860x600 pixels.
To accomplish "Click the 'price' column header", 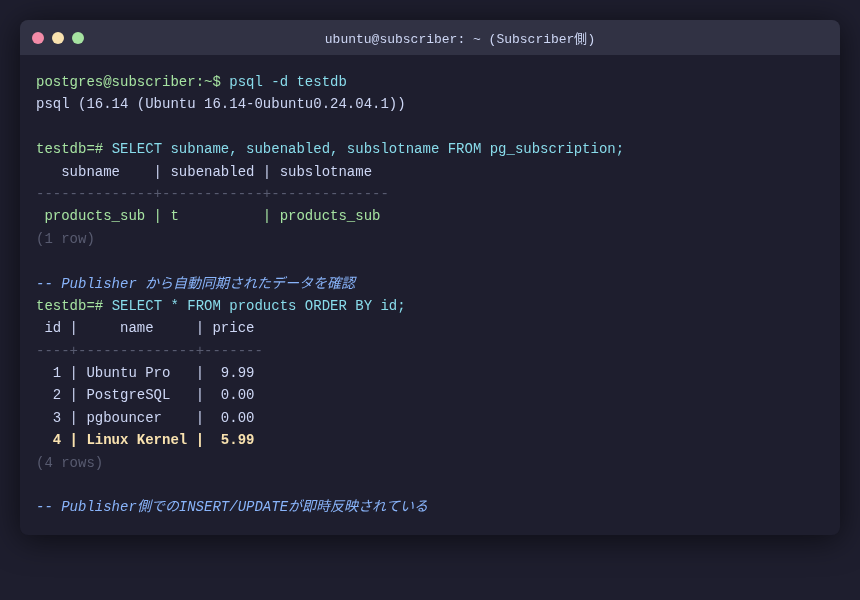I will point(233,328).
